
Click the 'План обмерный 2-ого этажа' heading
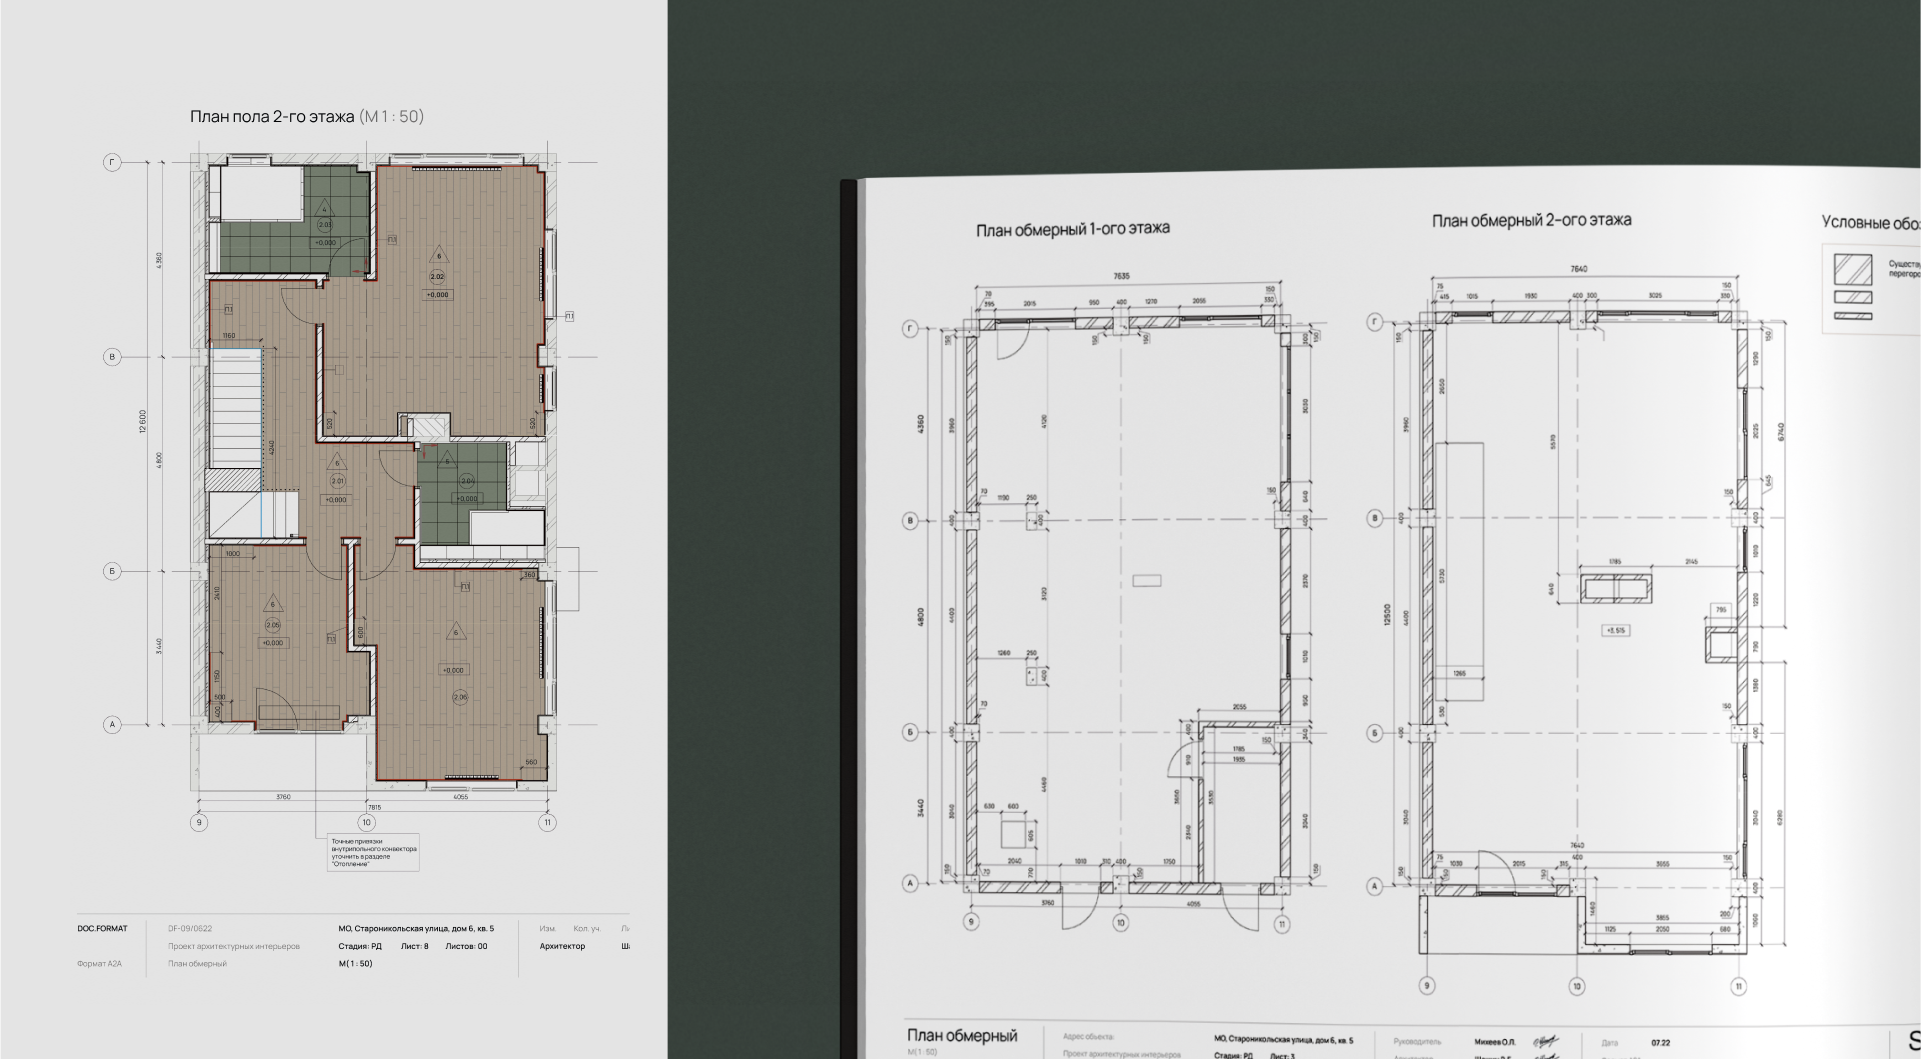[x=1531, y=220]
